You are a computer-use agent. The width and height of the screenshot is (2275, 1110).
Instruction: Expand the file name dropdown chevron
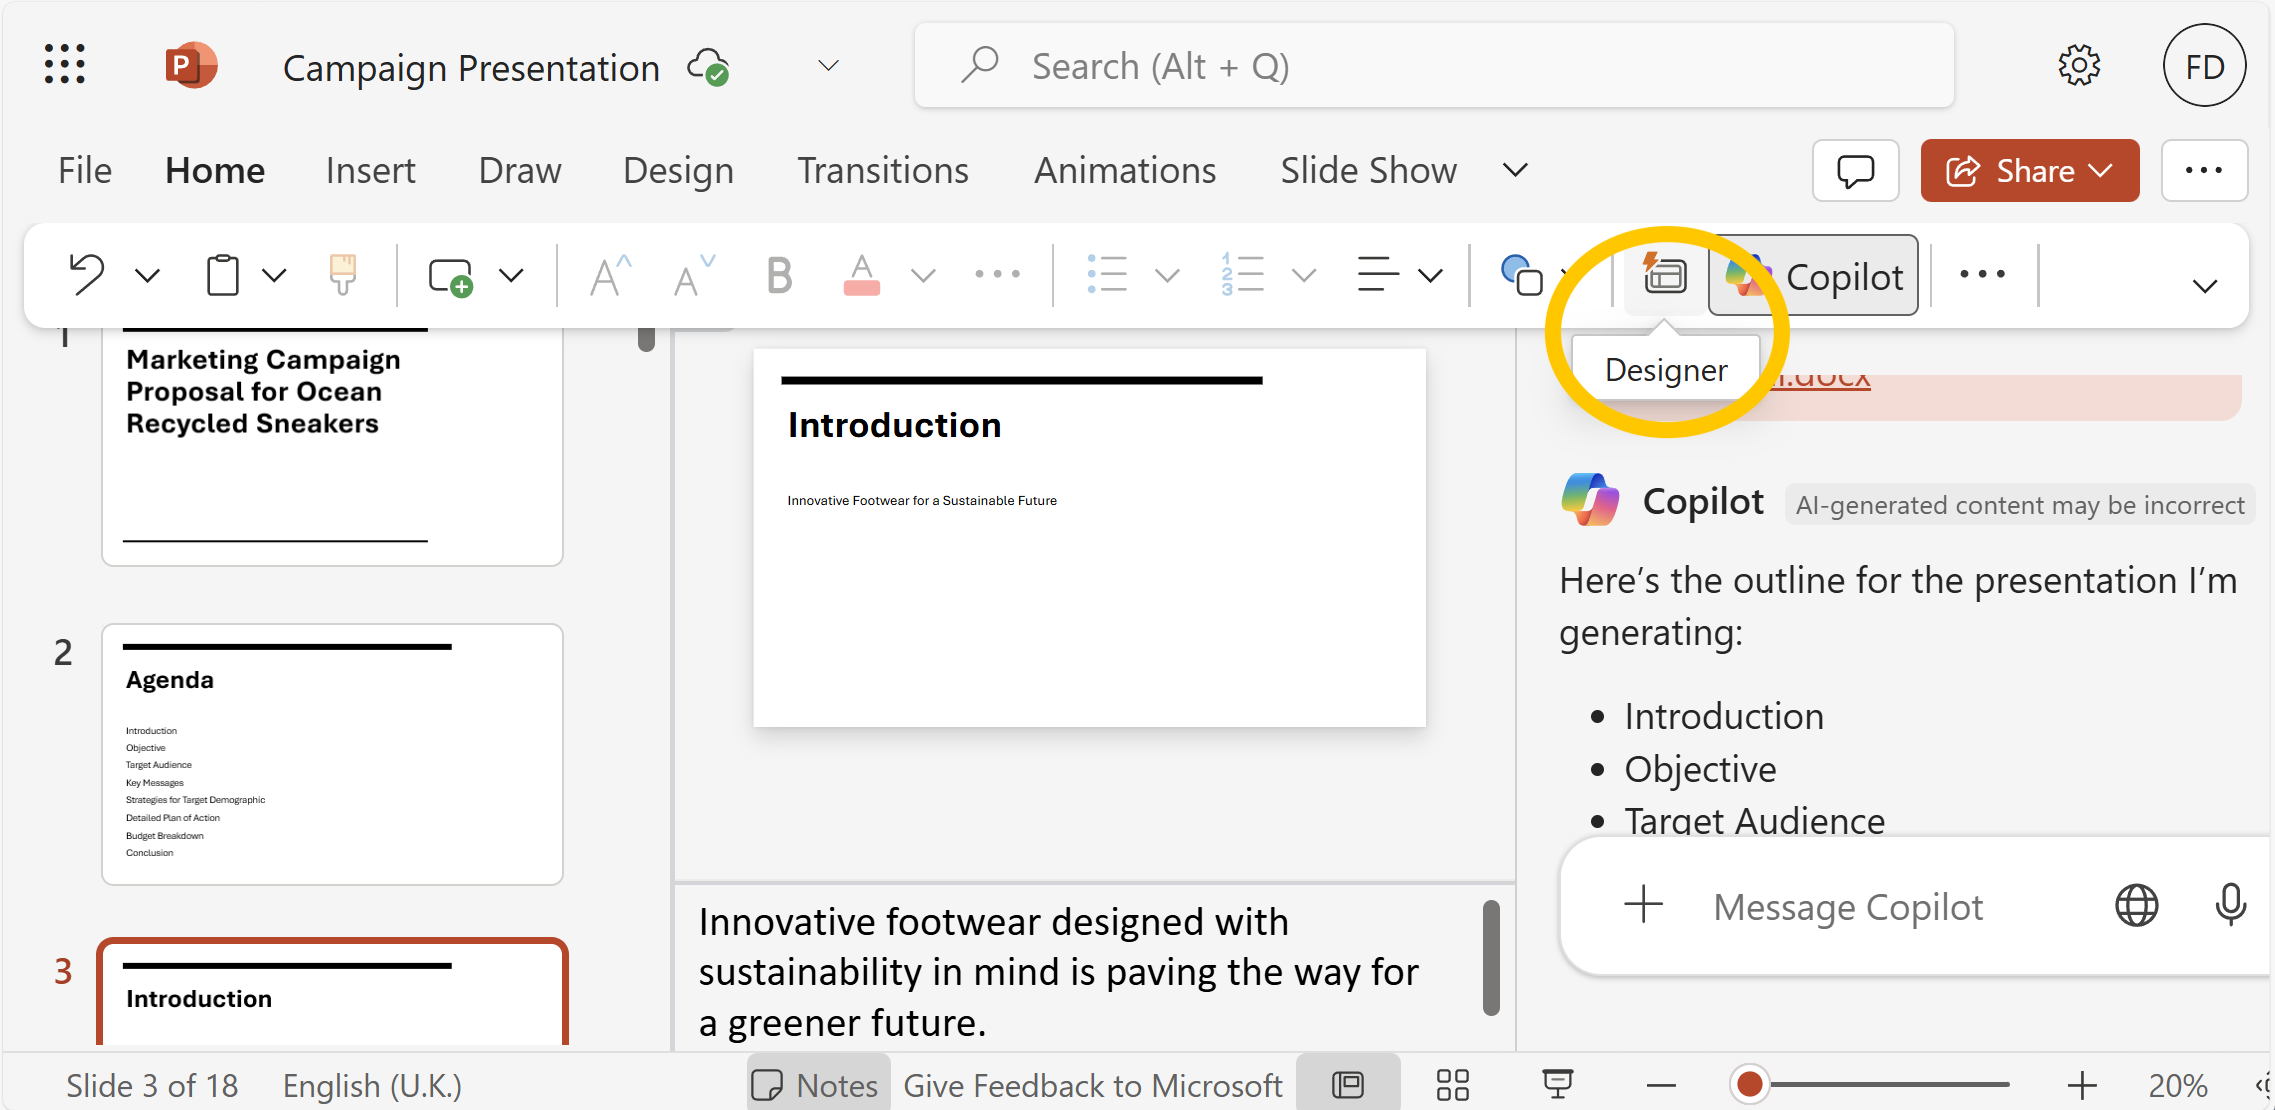[x=828, y=66]
